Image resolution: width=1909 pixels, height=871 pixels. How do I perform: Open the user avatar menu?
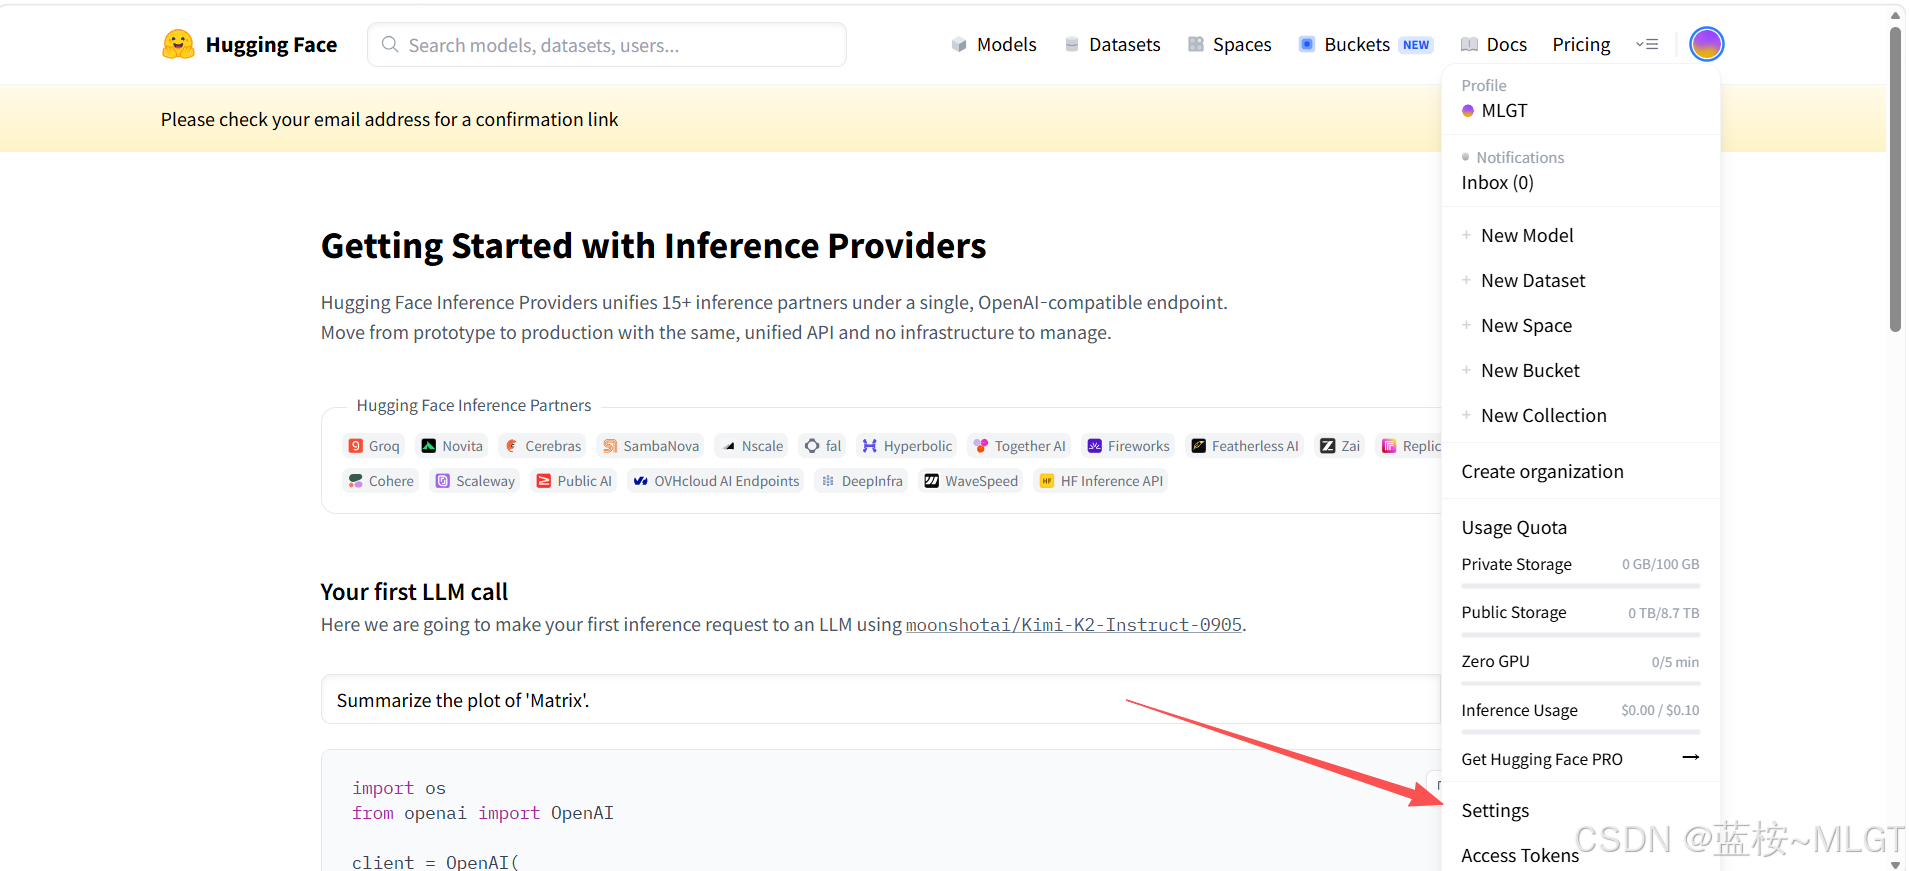coord(1706,44)
